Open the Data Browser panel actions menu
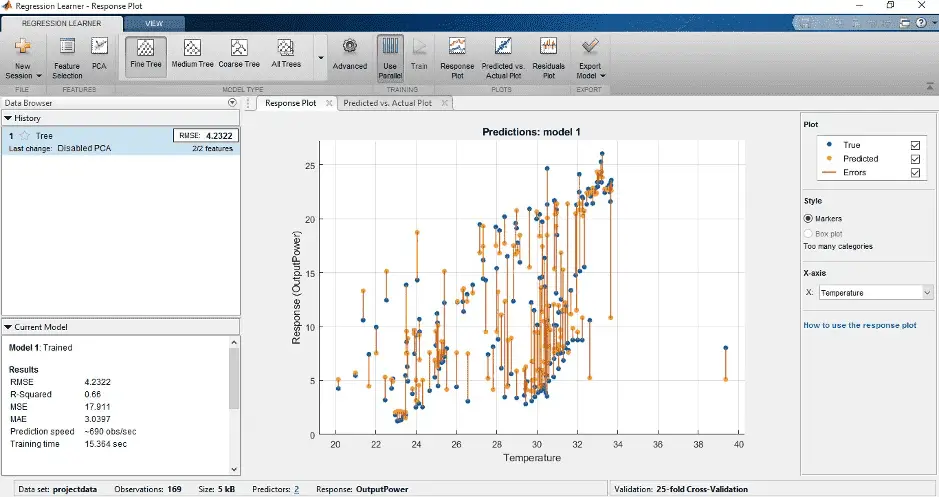 coord(232,103)
